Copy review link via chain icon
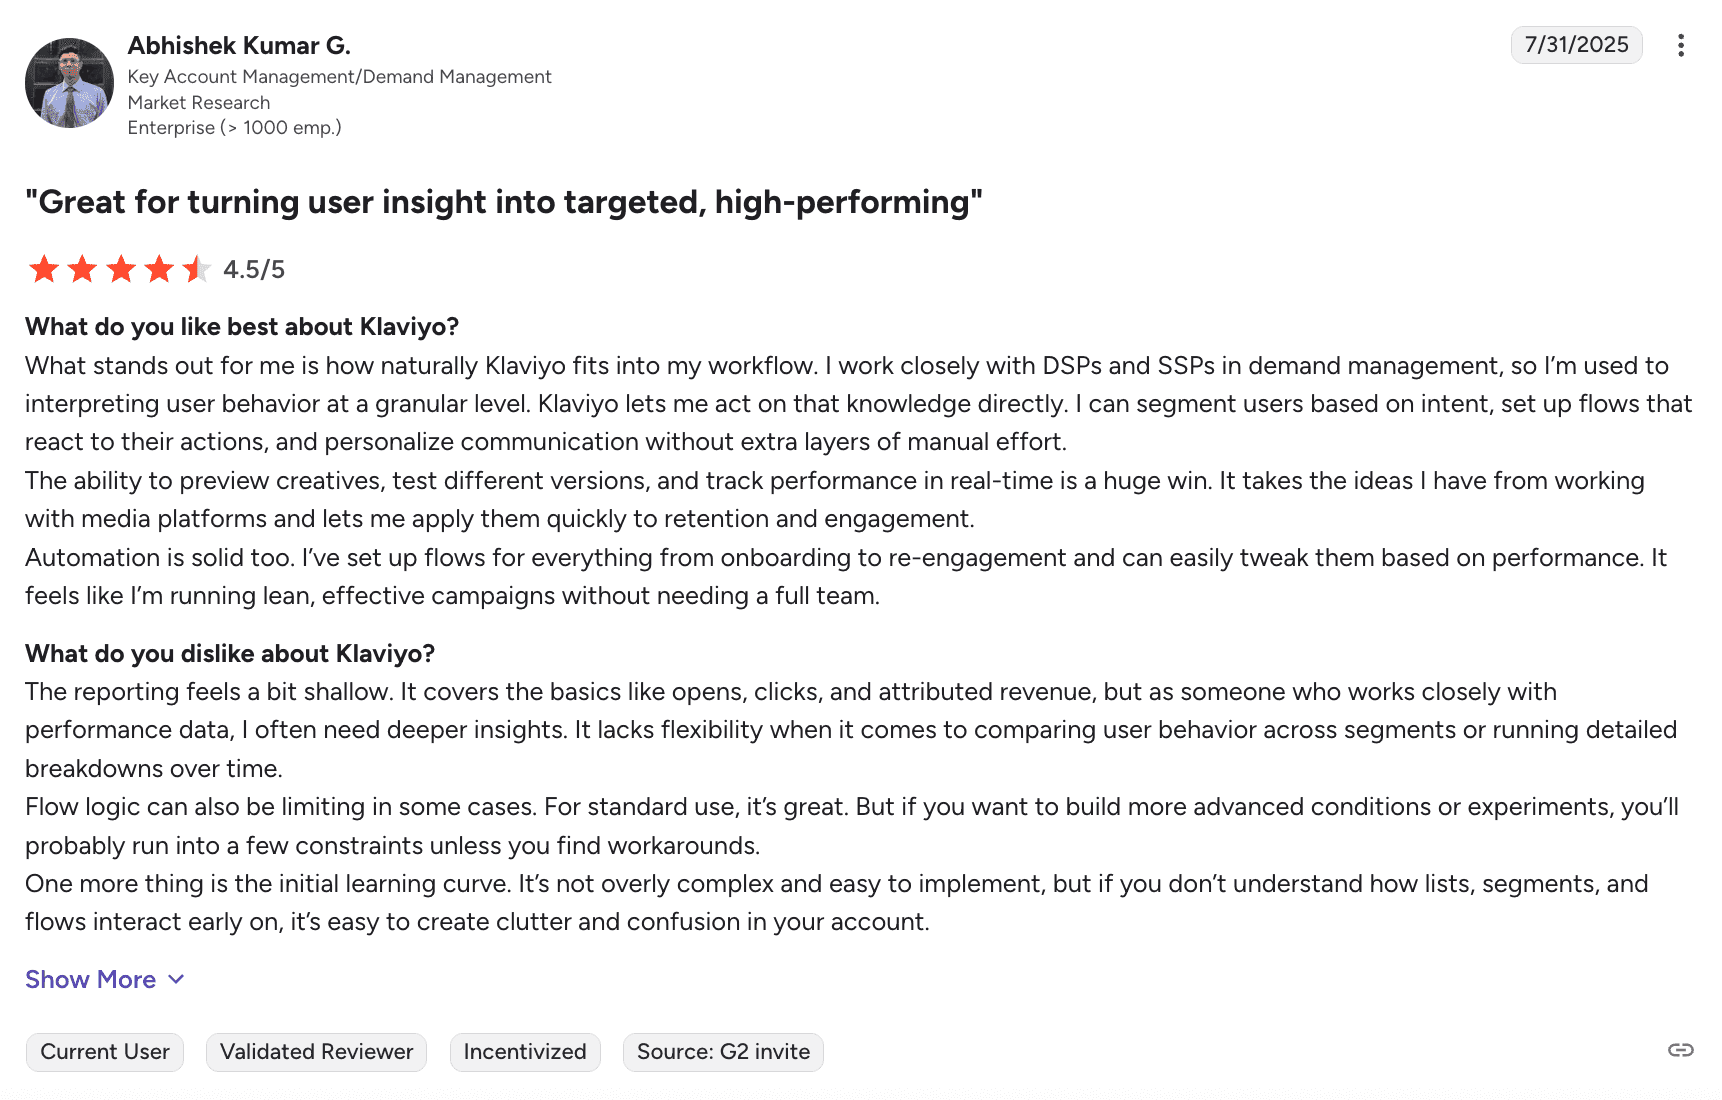1722x1100 pixels. pos(1680,1049)
